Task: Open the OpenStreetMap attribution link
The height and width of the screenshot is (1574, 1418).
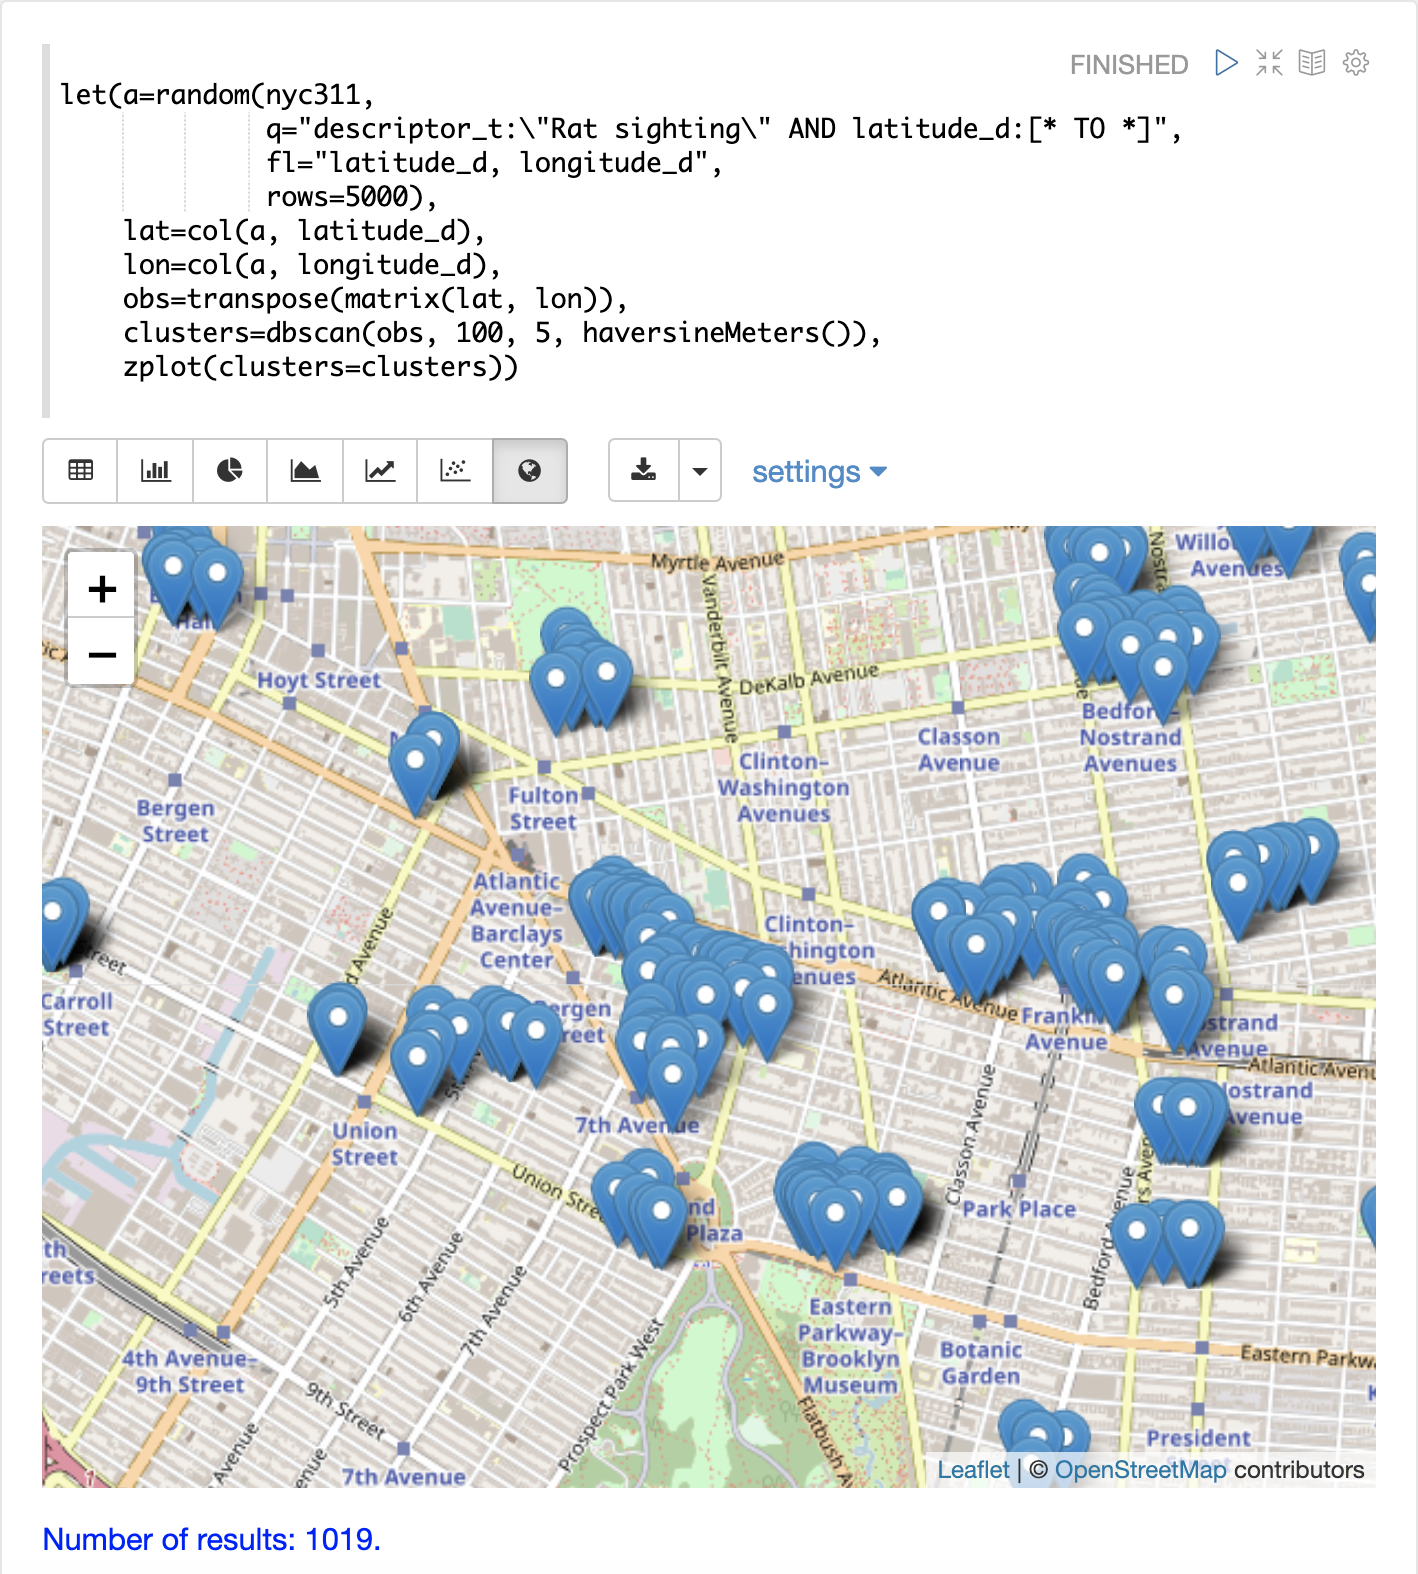Action: 1140,1469
